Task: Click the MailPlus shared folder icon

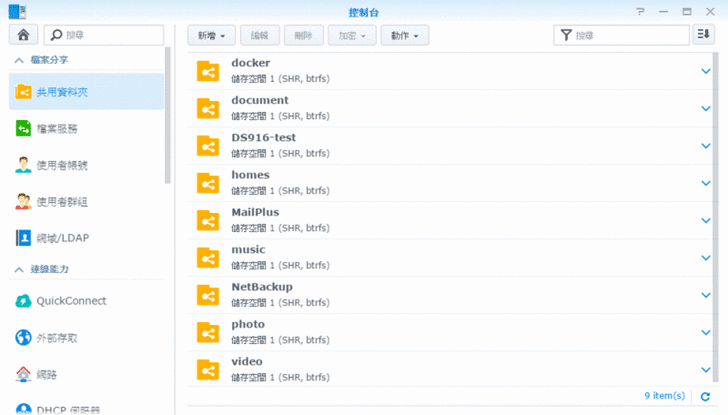Action: click(x=208, y=220)
